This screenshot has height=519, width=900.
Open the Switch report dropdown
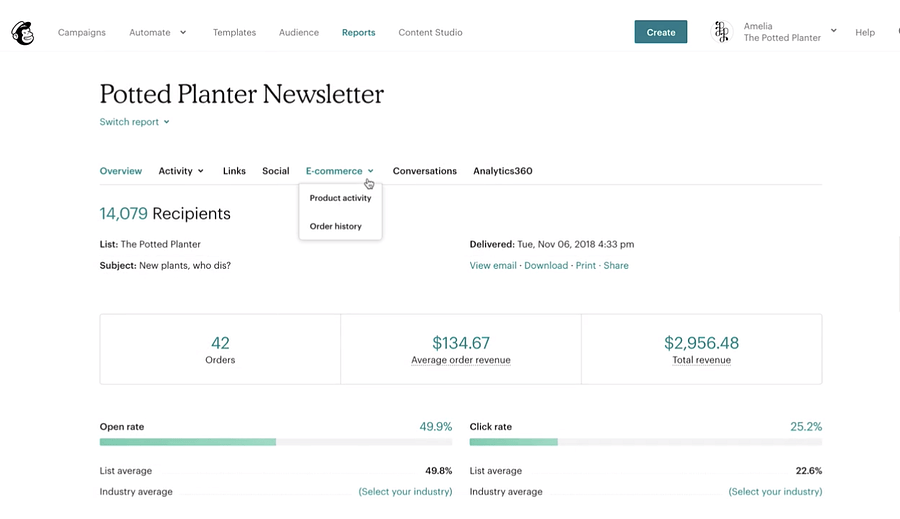[134, 122]
